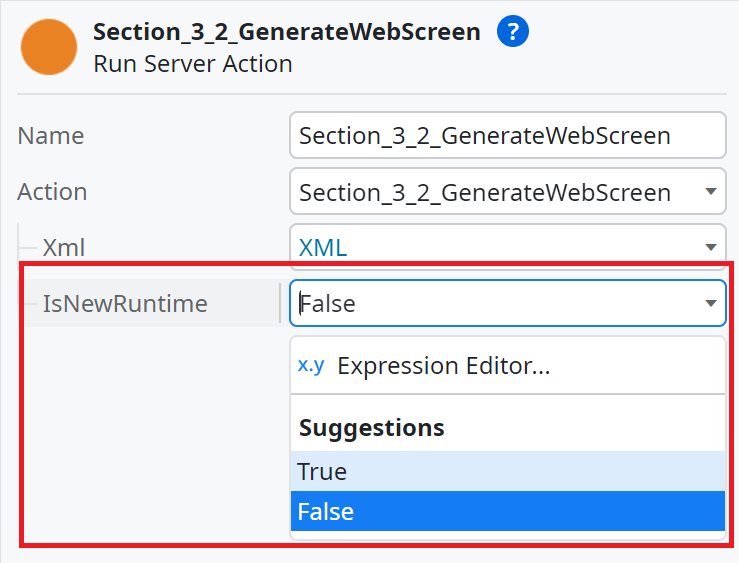
Task: Expand the Action dropdown arrow
Action: pos(710,192)
